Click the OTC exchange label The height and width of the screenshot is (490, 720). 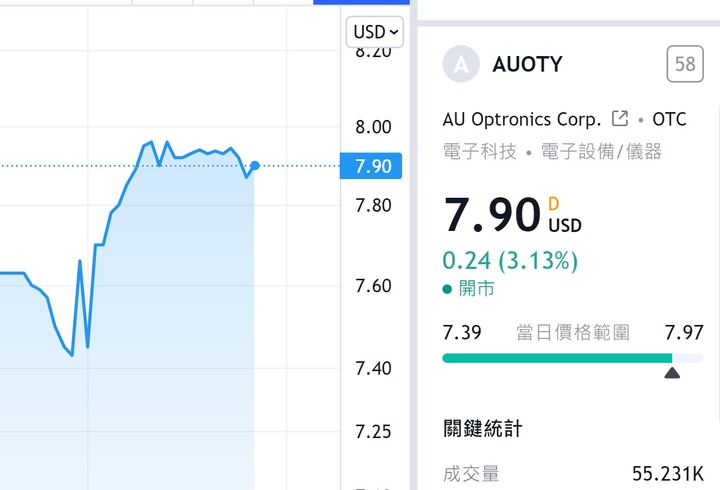pos(669,119)
